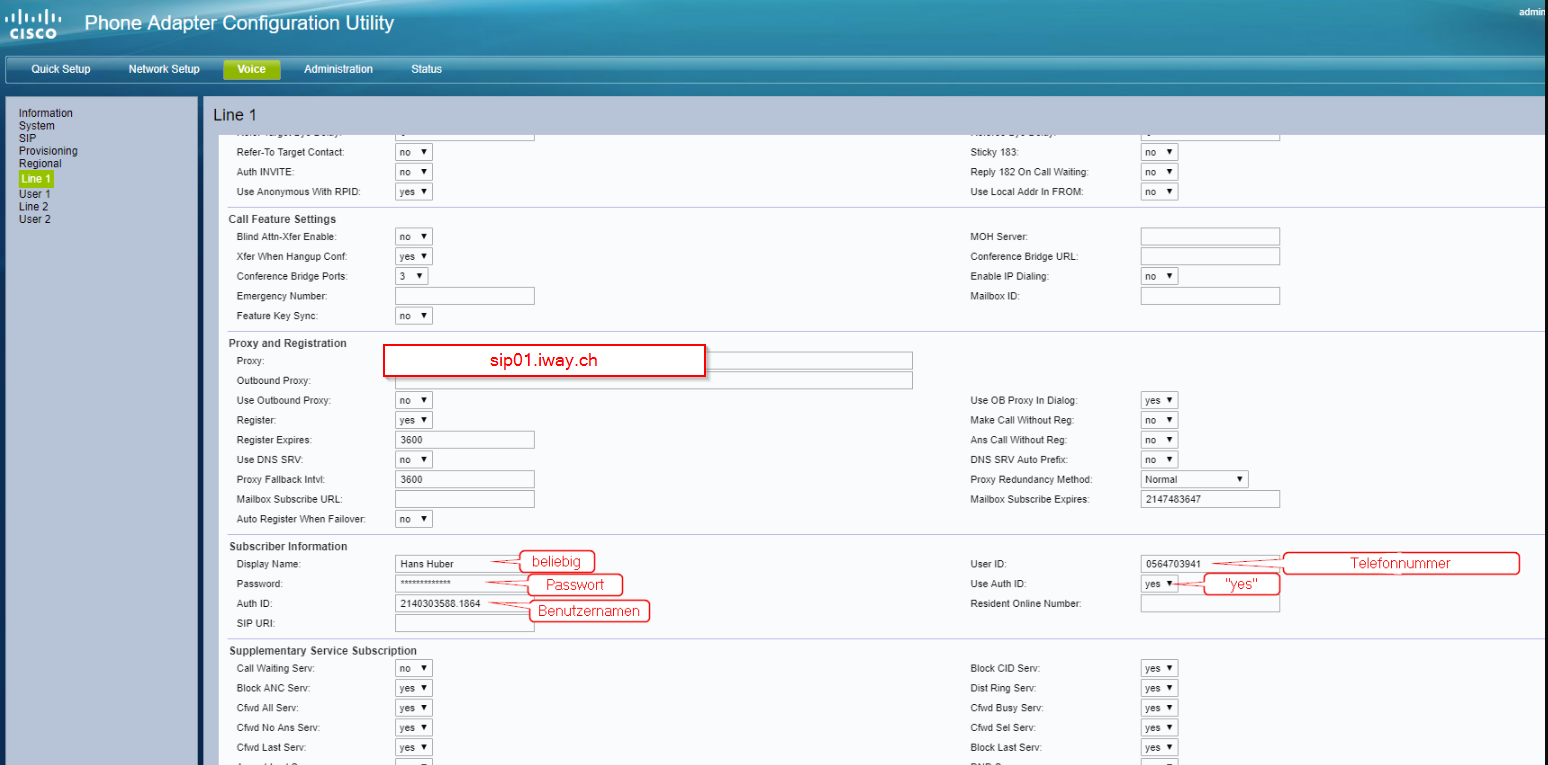
Task: Open User 1 in the sidebar
Action: pos(35,194)
